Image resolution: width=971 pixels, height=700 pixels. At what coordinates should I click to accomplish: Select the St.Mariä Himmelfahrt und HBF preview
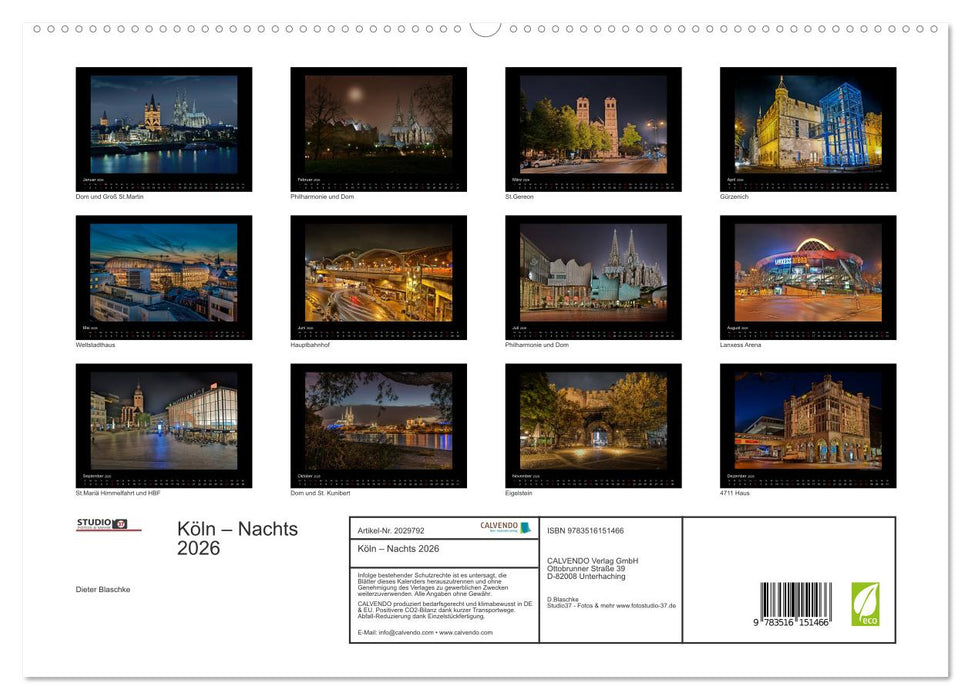[x=162, y=424]
